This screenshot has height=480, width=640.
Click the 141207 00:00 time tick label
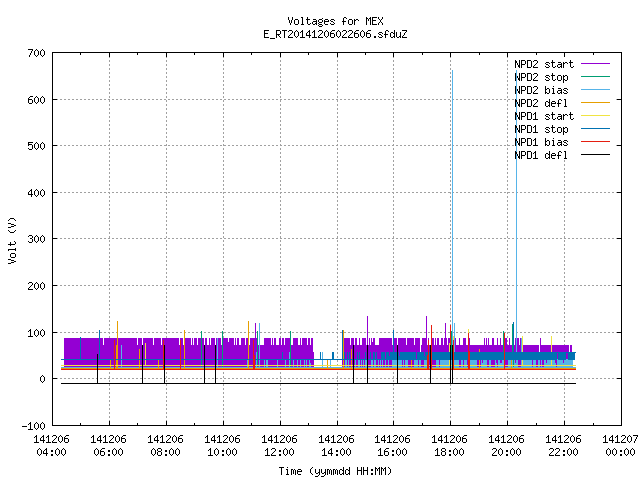click(620, 446)
